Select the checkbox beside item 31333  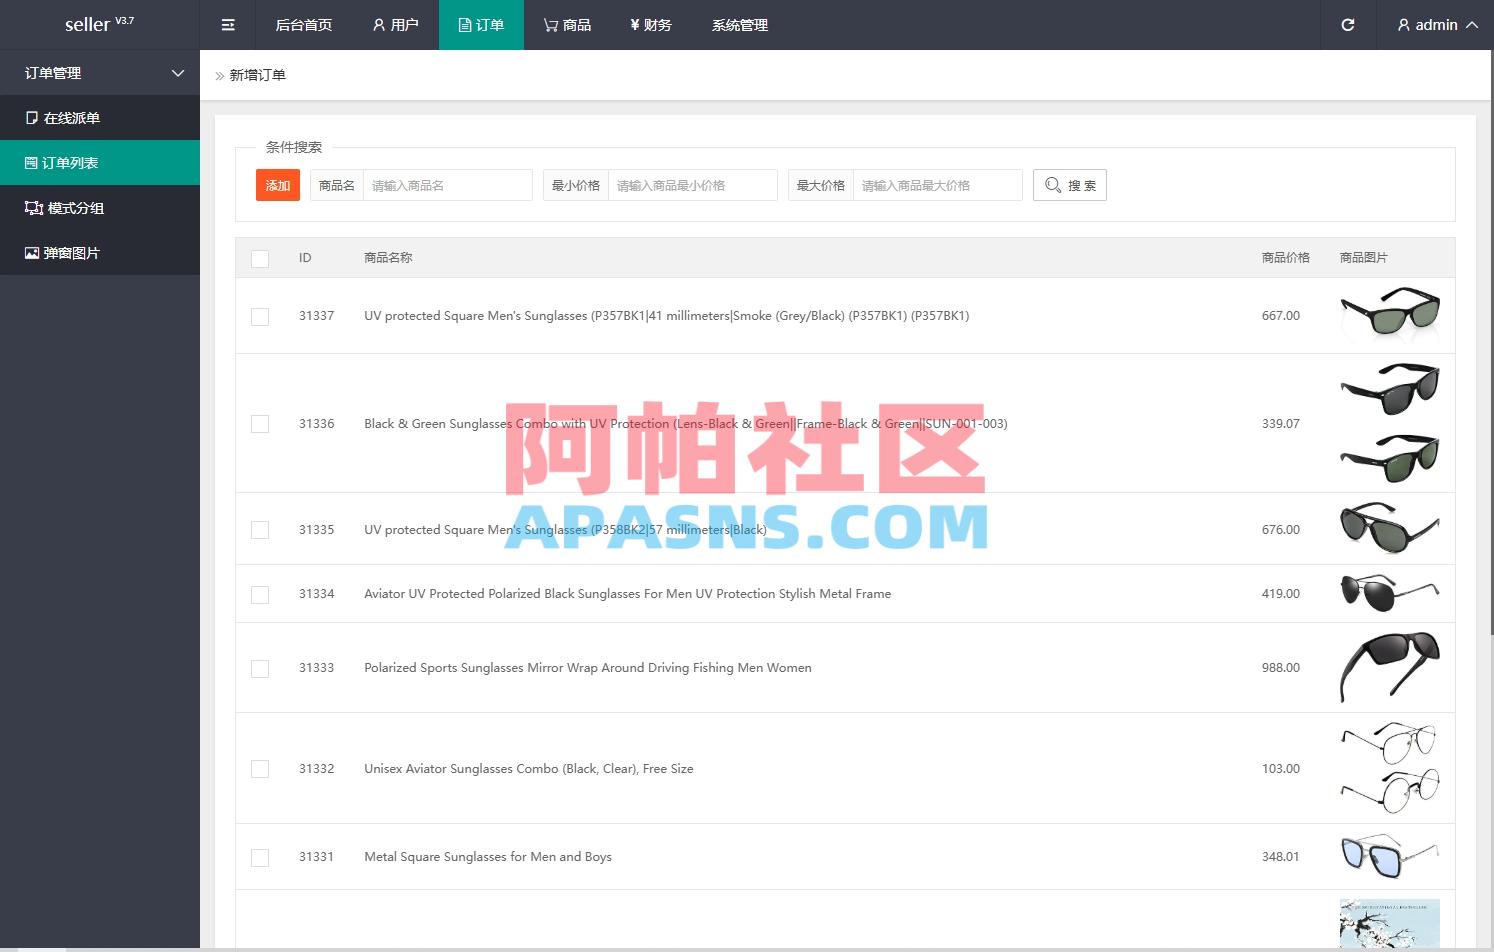[260, 668]
